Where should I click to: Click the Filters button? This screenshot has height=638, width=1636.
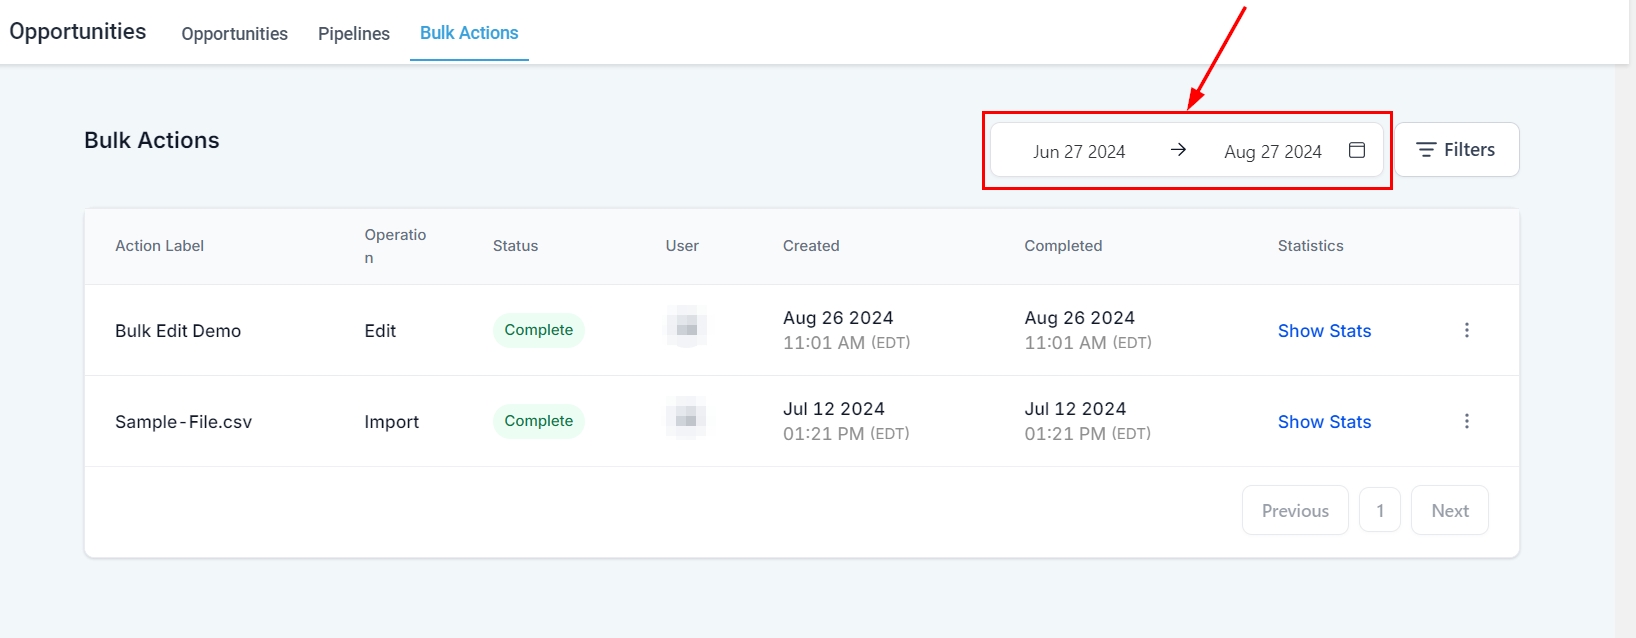point(1457,150)
